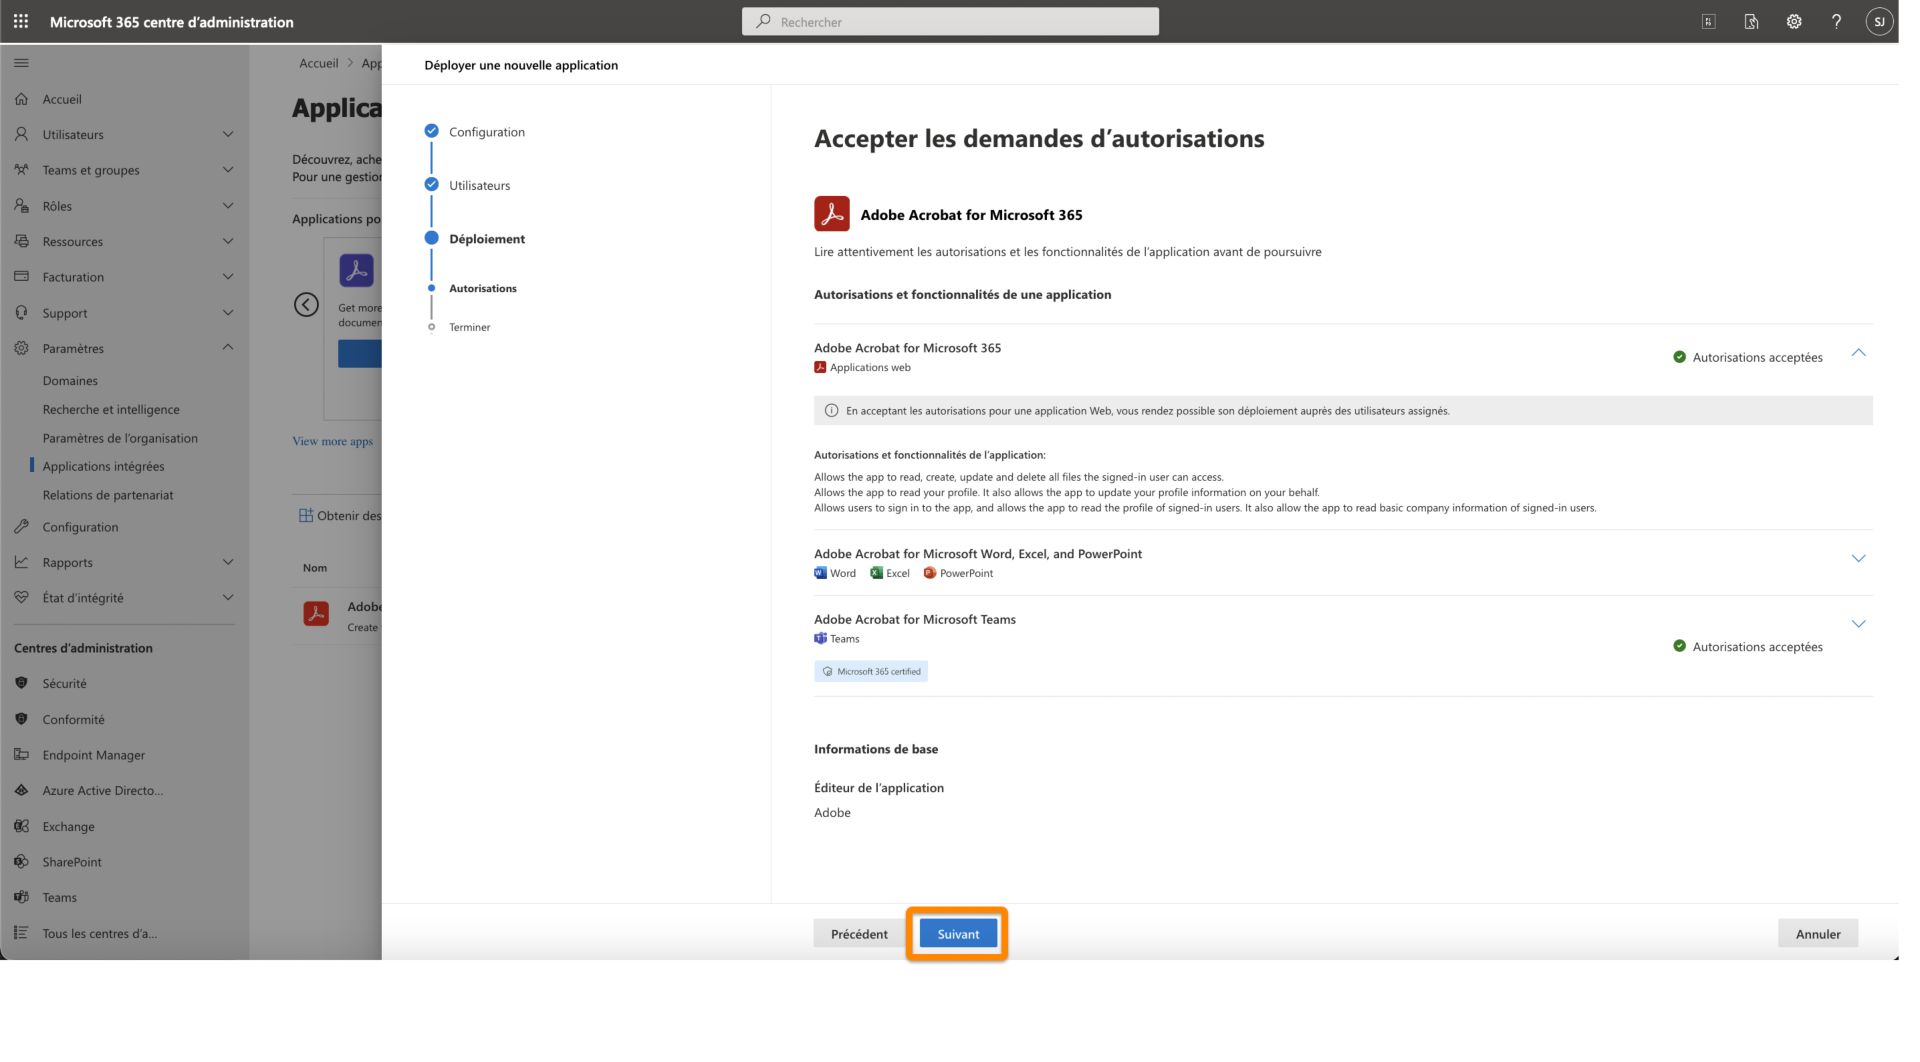Viewport: 1920px width, 1062px height.
Task: Click the Adobe Acrobat logo in the heading
Action: [831, 214]
